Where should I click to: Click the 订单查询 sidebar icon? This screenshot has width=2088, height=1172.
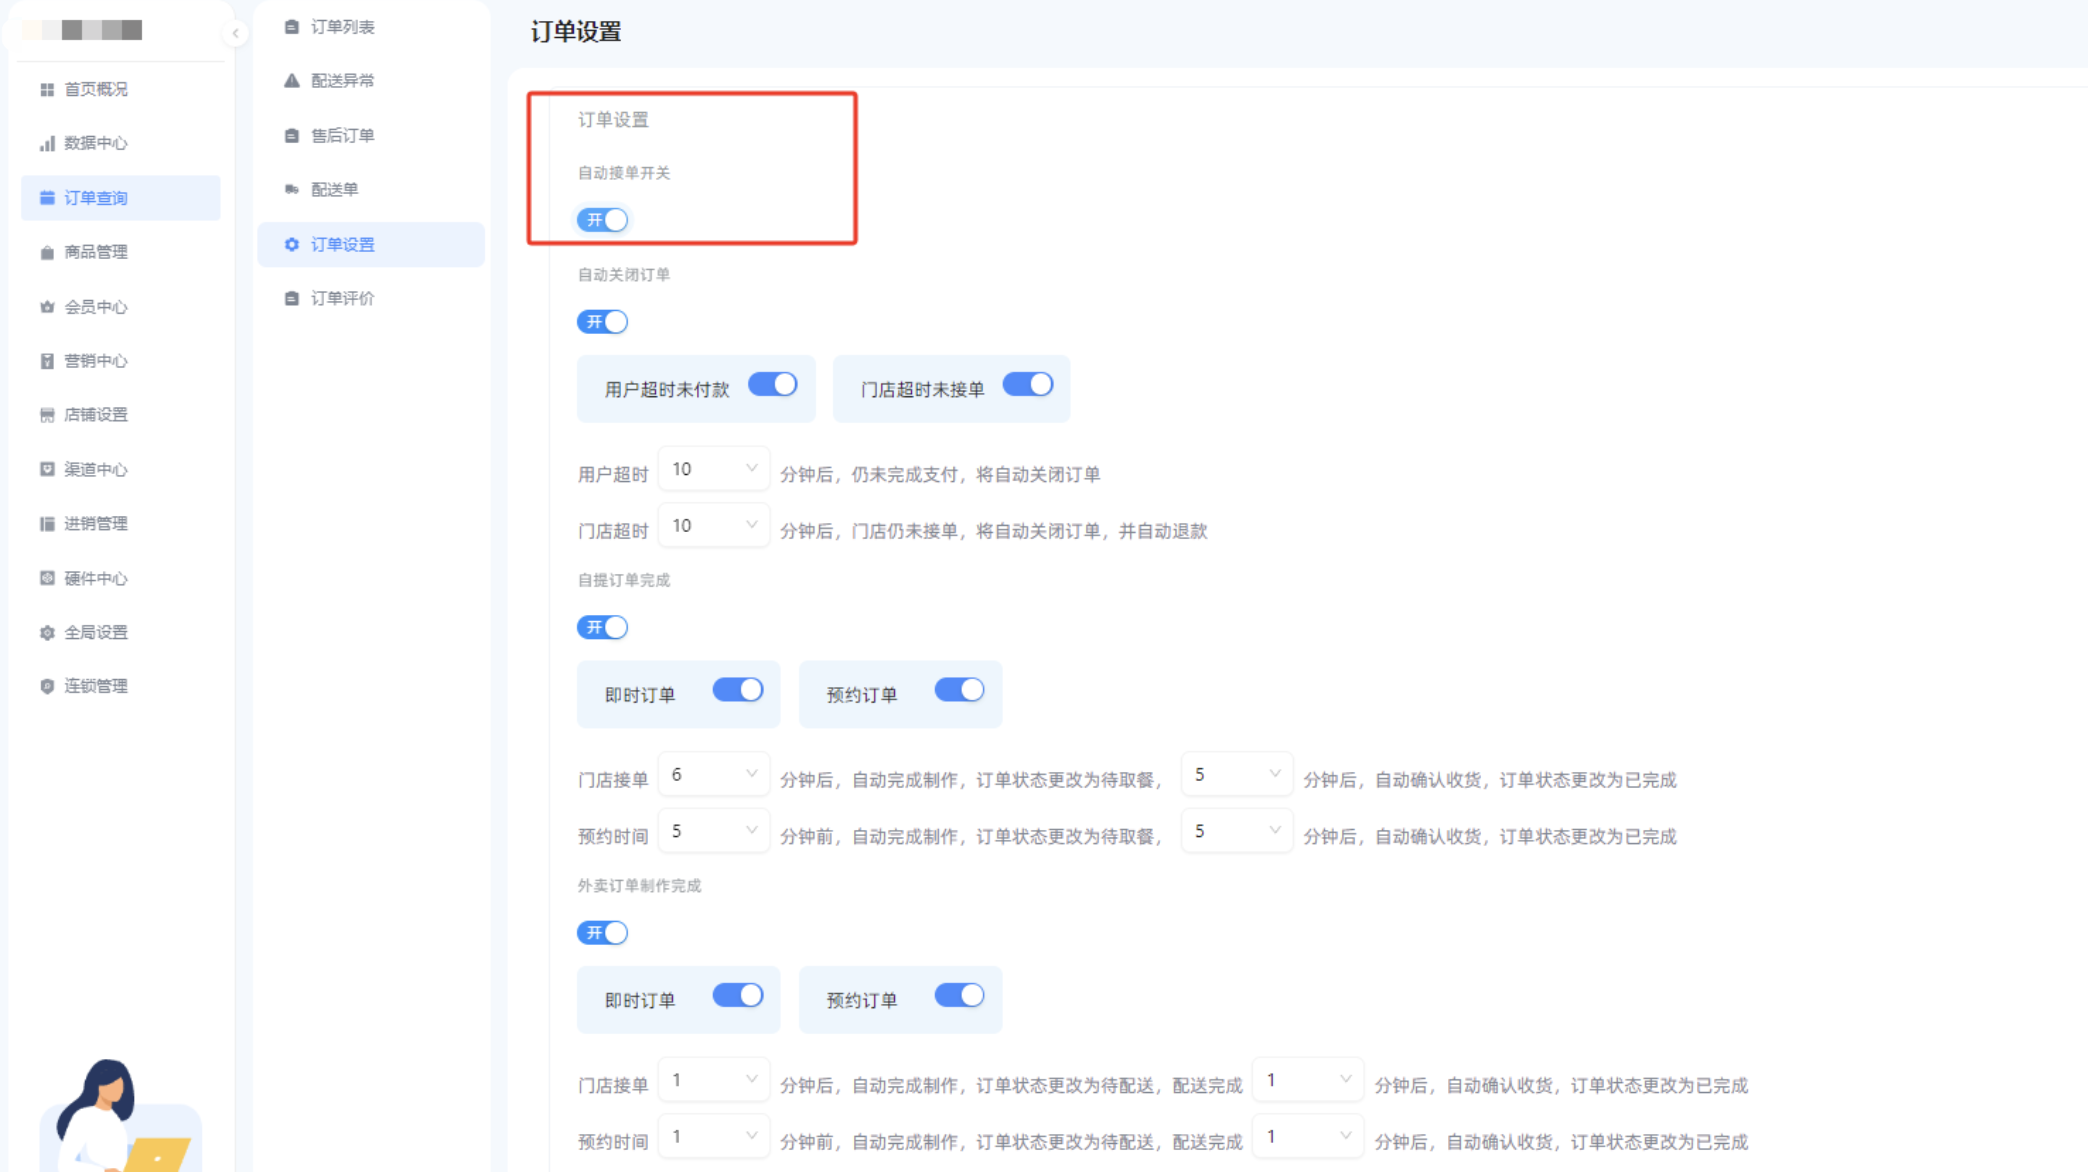point(47,198)
